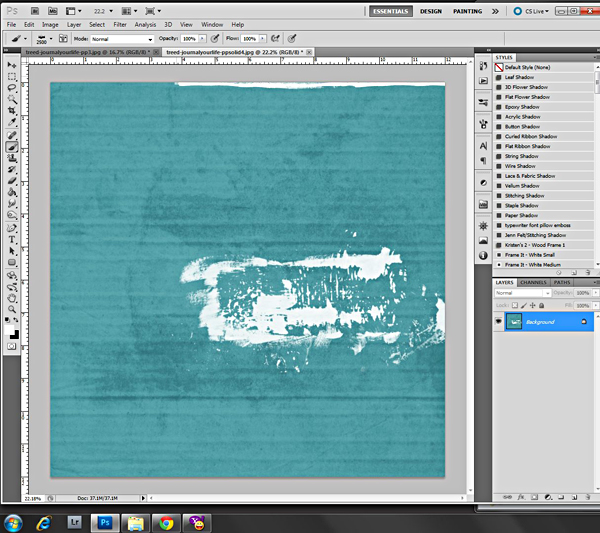Open the Filter menu

click(x=120, y=24)
